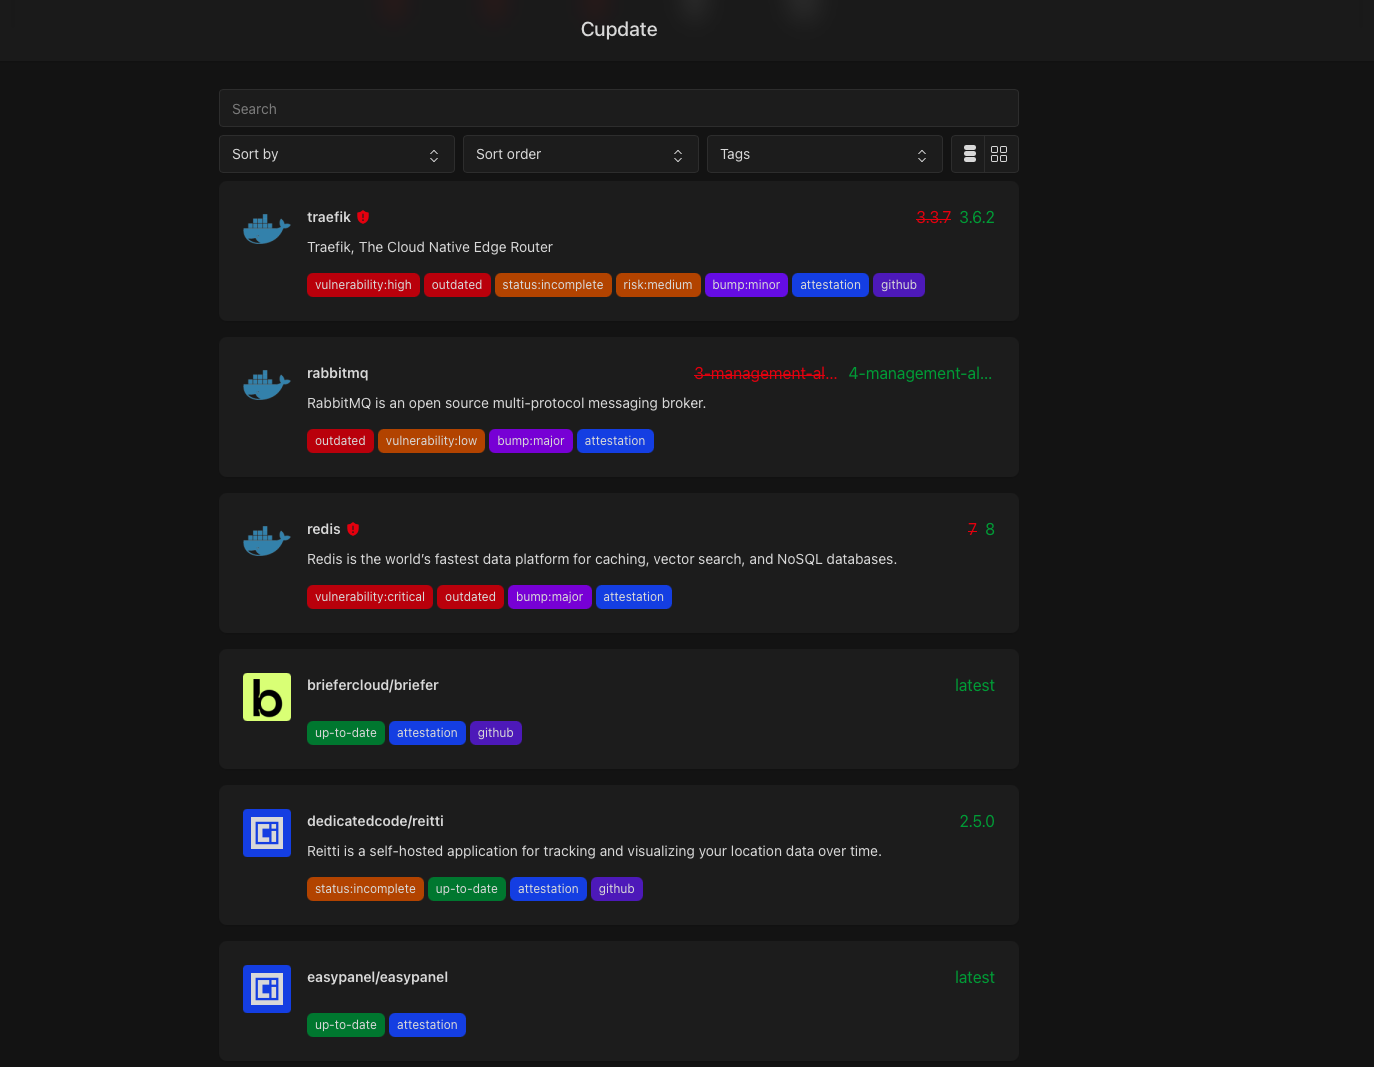Click the rabbitmq Docker whale icon

coord(267,385)
